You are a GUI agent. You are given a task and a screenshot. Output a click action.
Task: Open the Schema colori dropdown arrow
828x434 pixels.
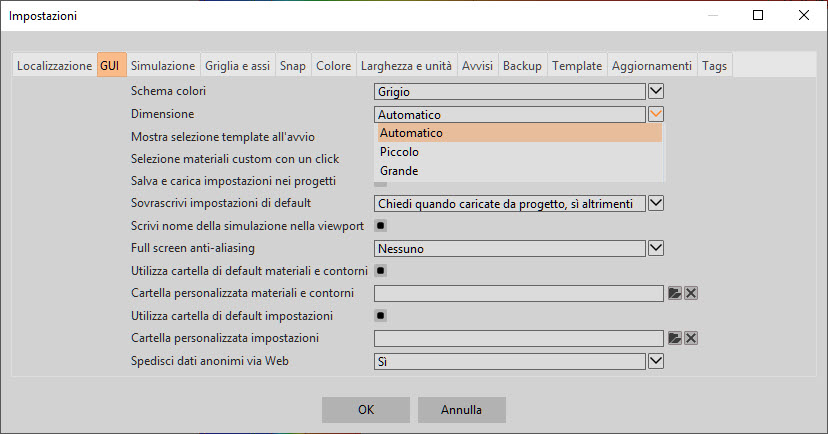(x=656, y=92)
